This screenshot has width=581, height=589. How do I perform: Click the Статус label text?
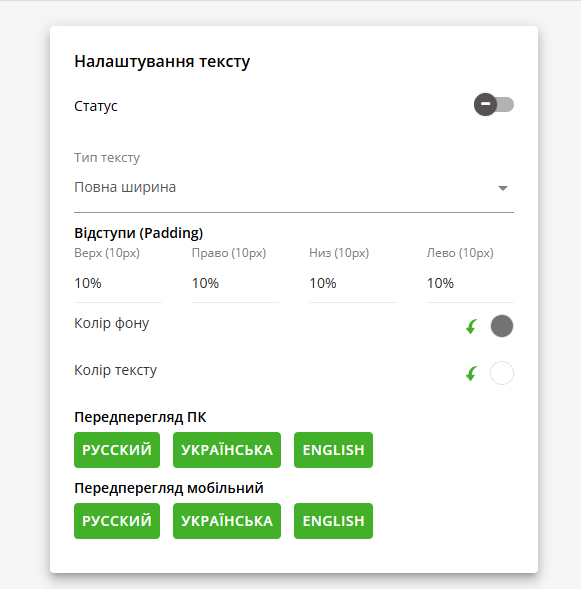pyautogui.click(x=96, y=106)
